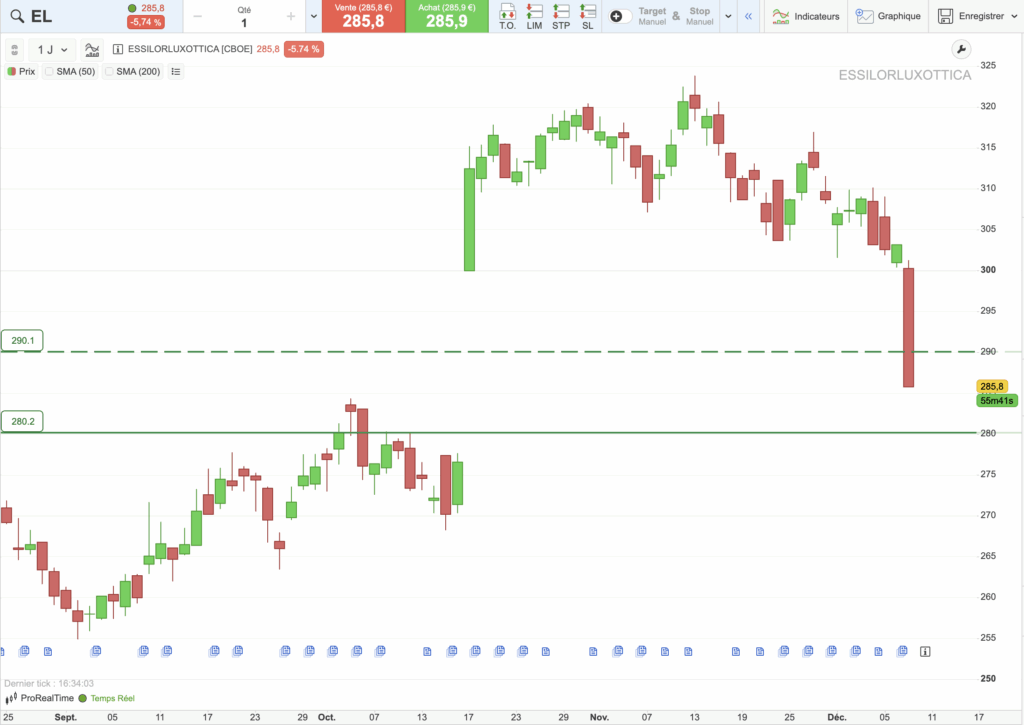Click the chart style icon beside timeframe
The width and height of the screenshot is (1024, 725).
[x=92, y=49]
